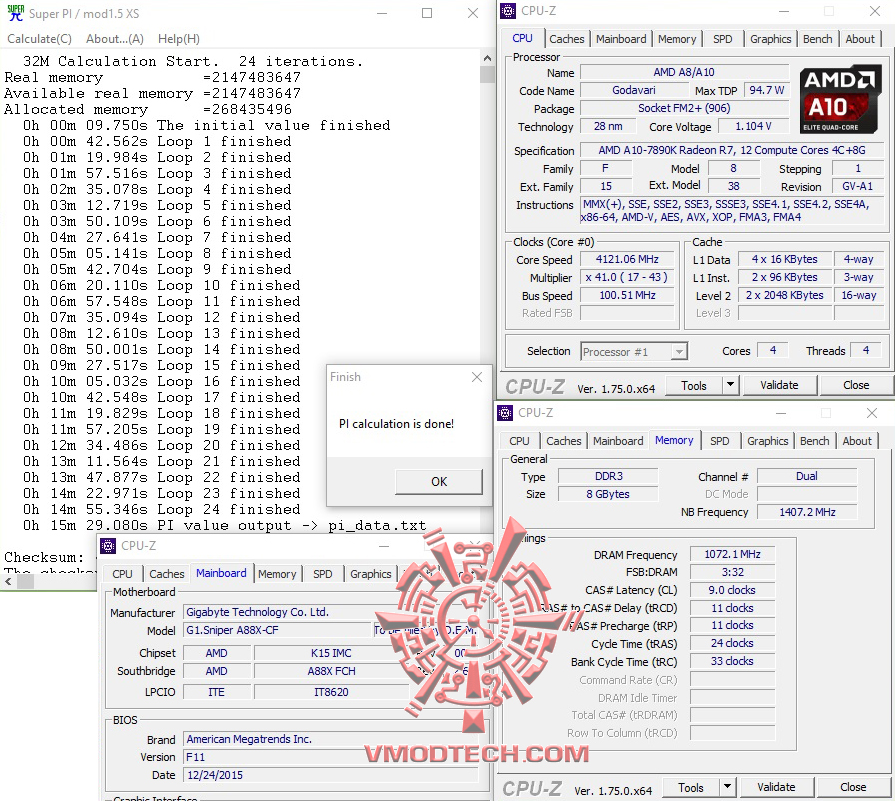895x801 pixels.
Task: Click the Super PI app icon in title bar
Action: [15, 13]
